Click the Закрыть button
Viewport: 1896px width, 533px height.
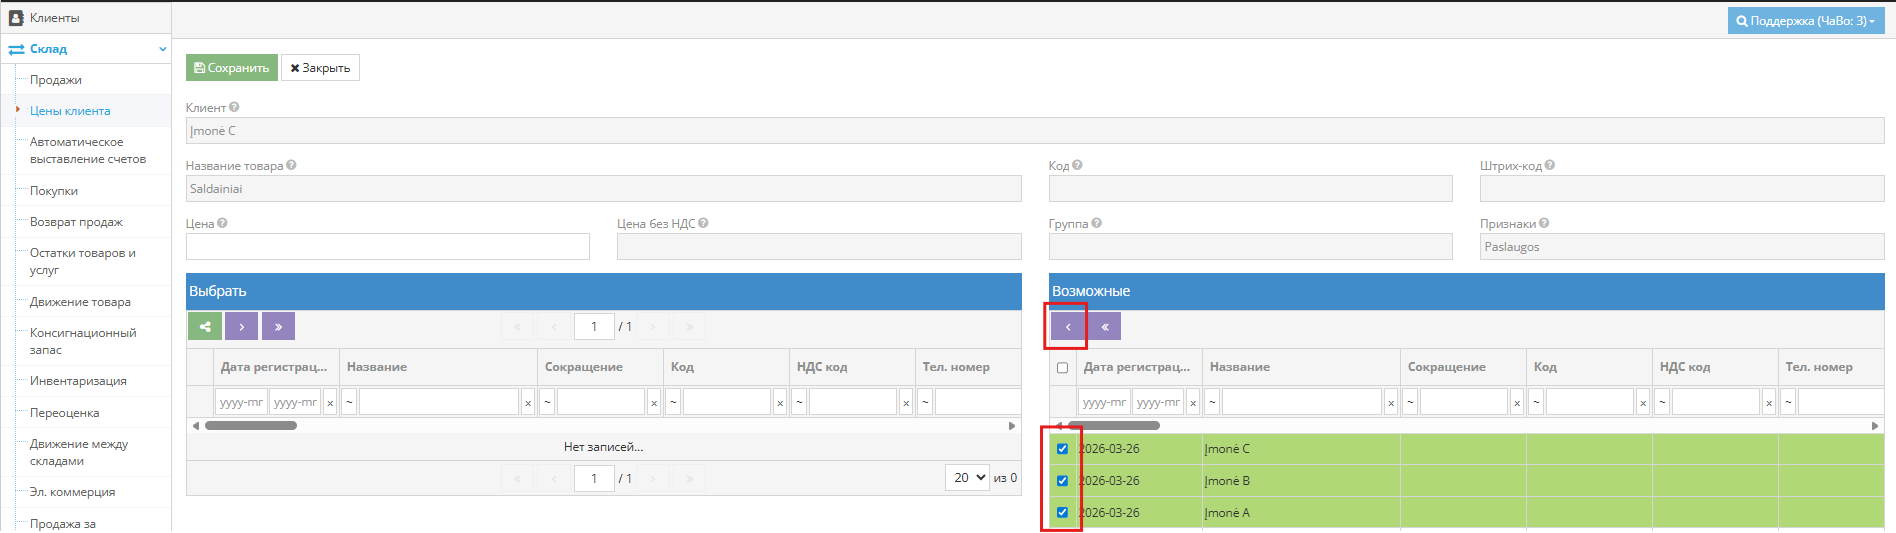coord(320,68)
